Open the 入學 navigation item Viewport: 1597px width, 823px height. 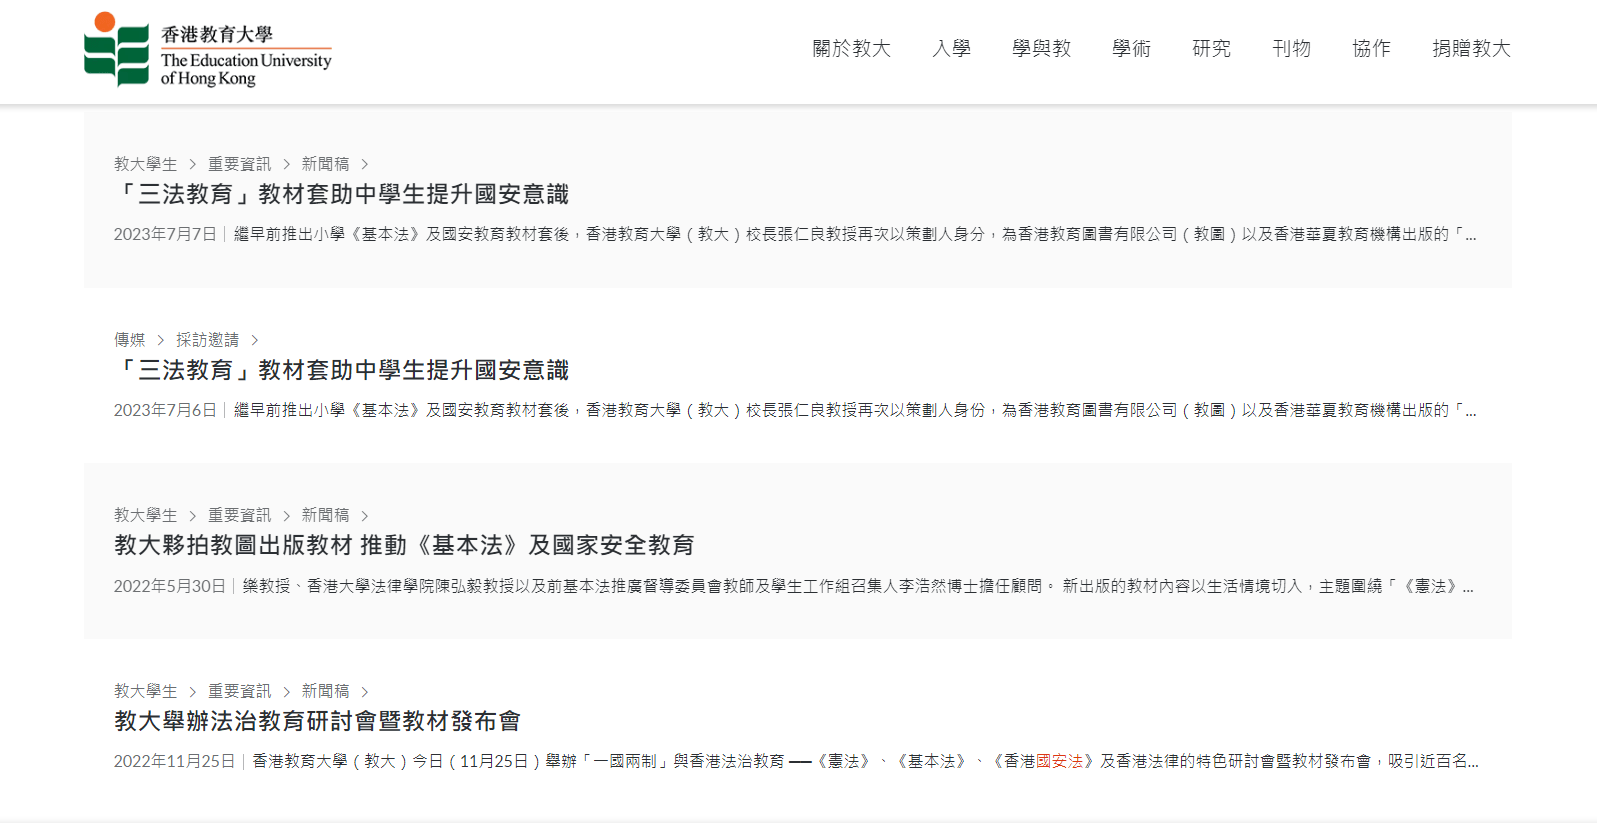[x=951, y=48]
